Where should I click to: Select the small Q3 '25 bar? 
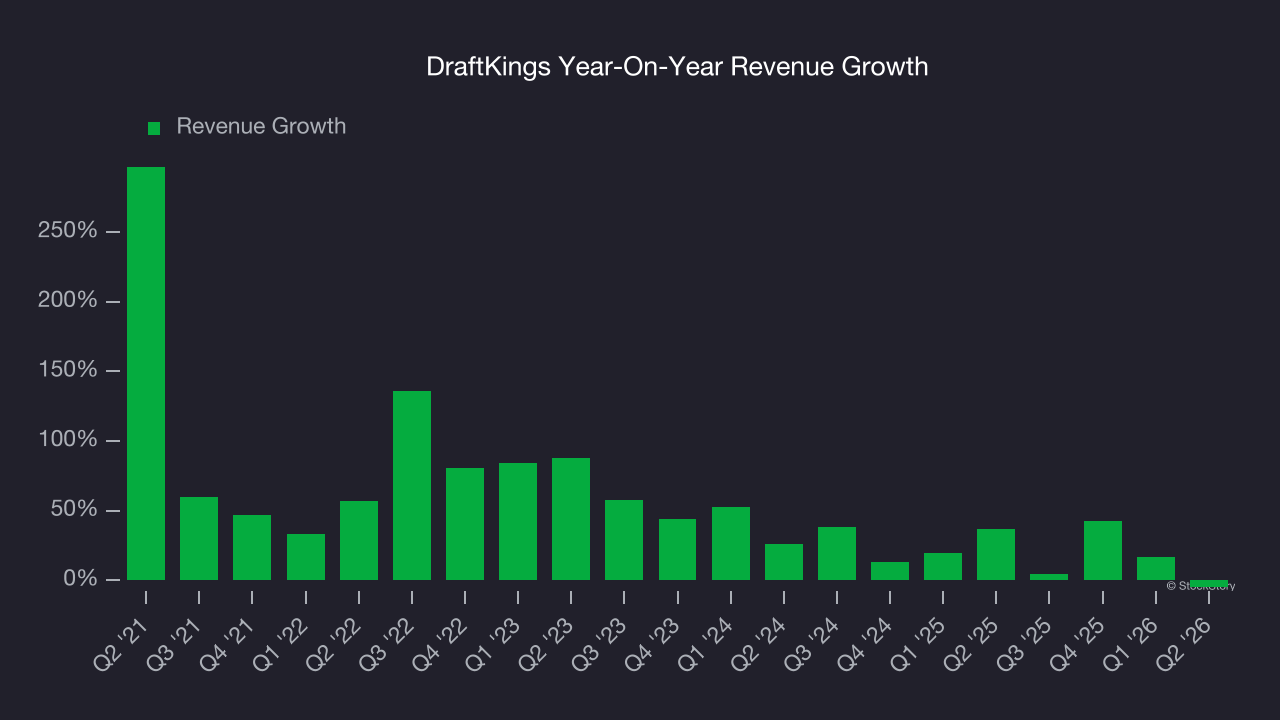pyautogui.click(x=1050, y=577)
